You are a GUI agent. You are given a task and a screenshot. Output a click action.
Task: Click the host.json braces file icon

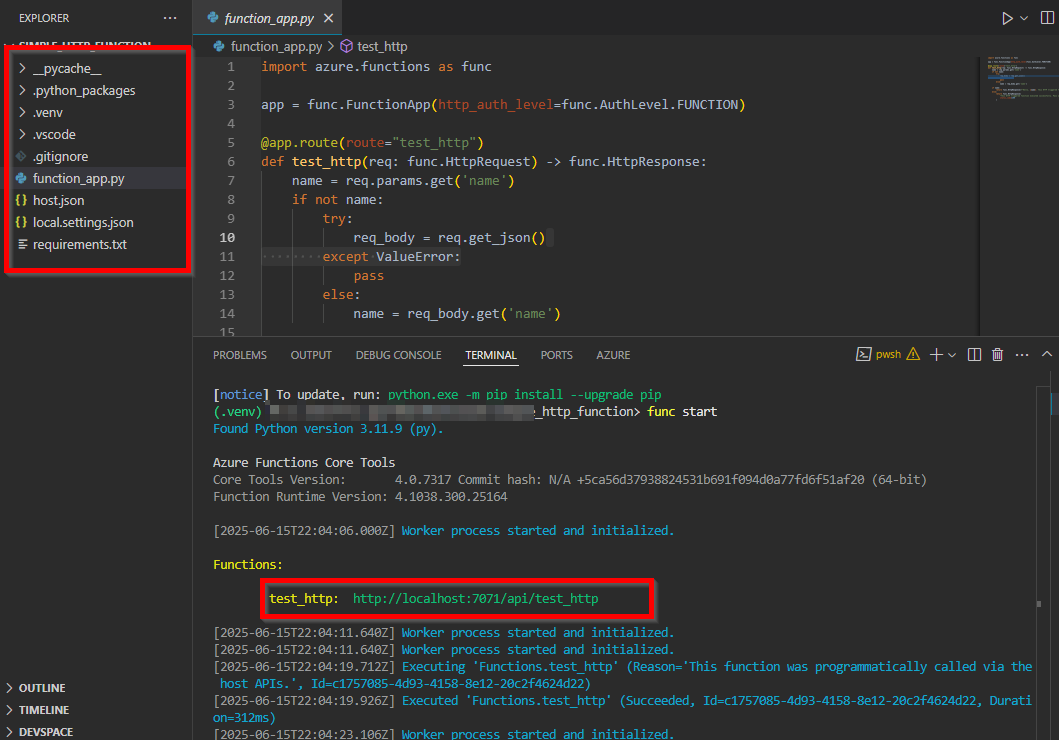22,201
